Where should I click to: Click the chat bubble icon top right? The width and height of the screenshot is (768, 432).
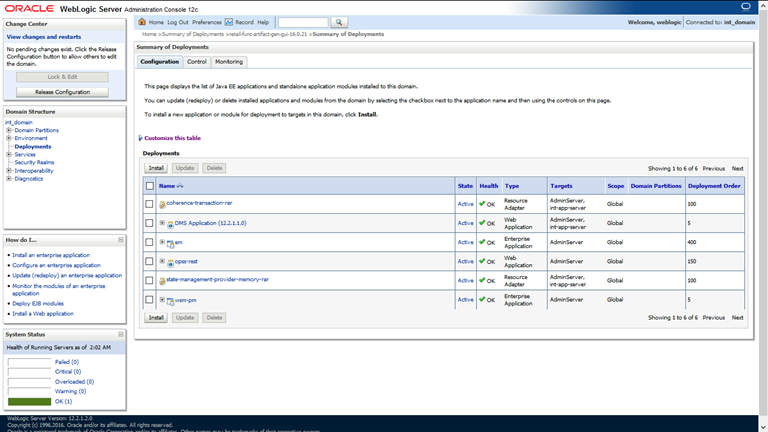tap(745, 6)
